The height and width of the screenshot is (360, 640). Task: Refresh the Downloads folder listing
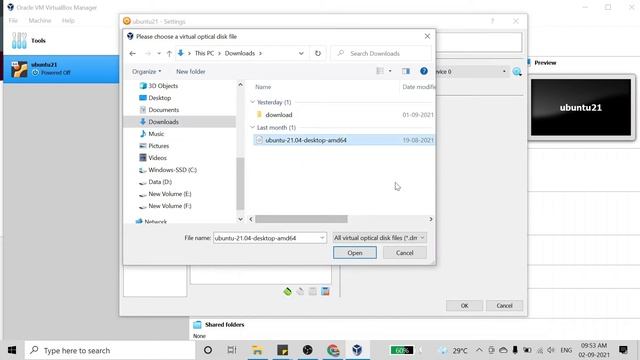(318, 53)
